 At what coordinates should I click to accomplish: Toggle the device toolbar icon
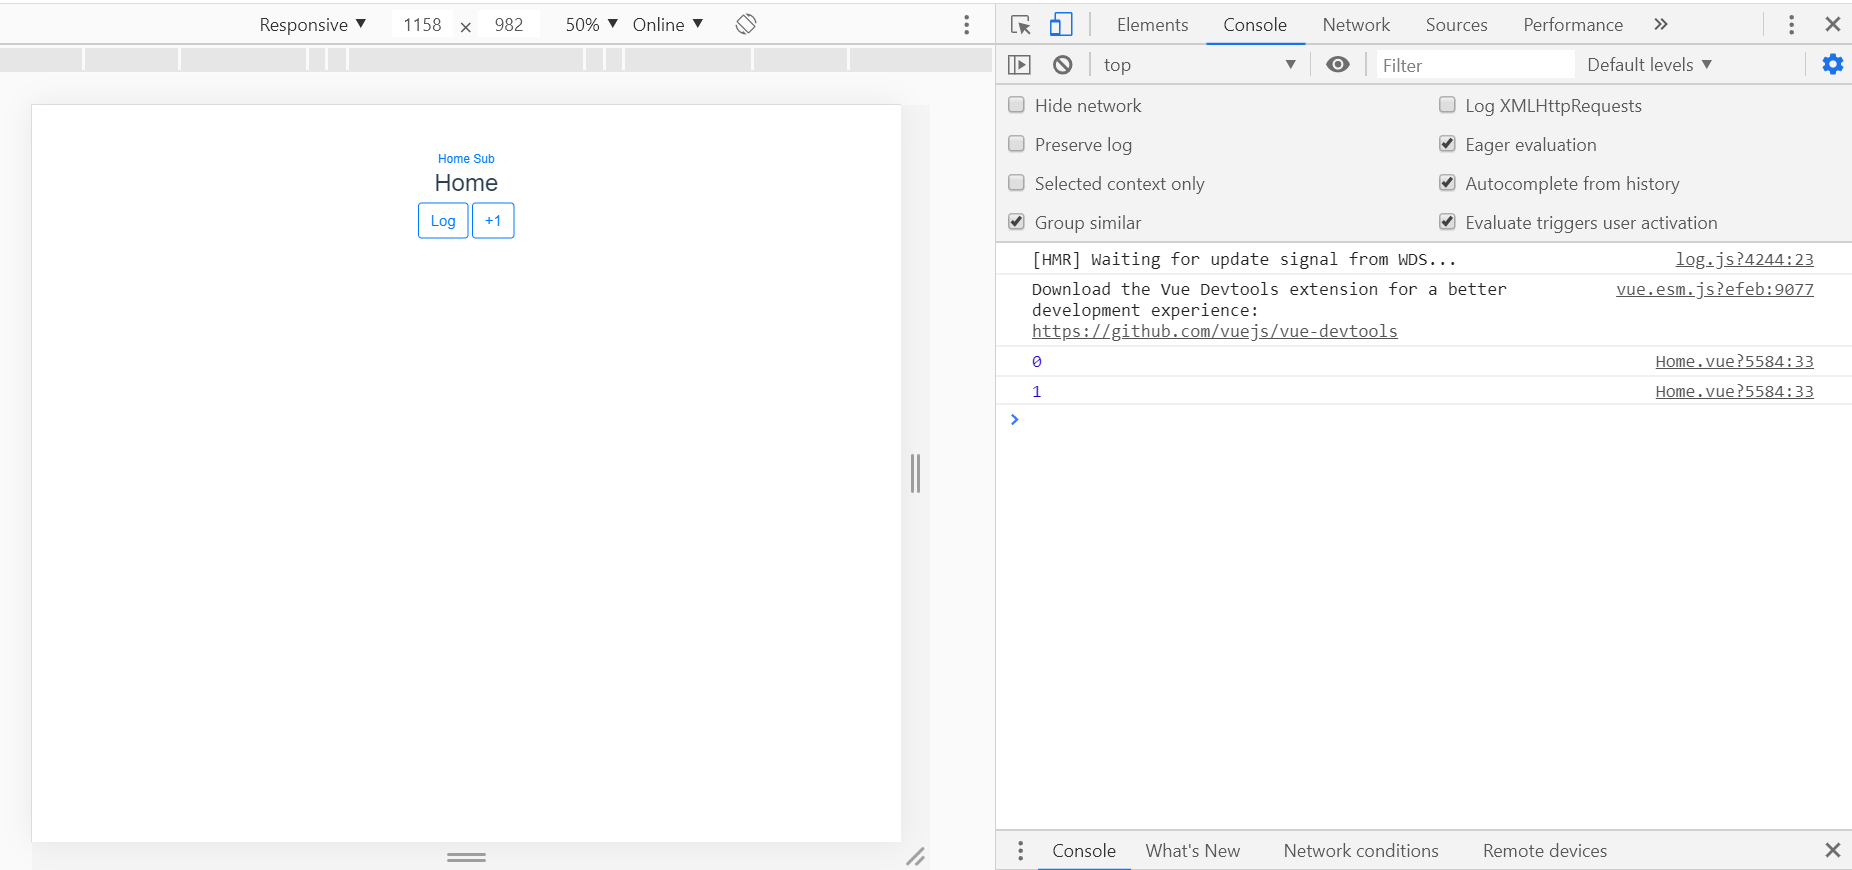click(x=1061, y=25)
